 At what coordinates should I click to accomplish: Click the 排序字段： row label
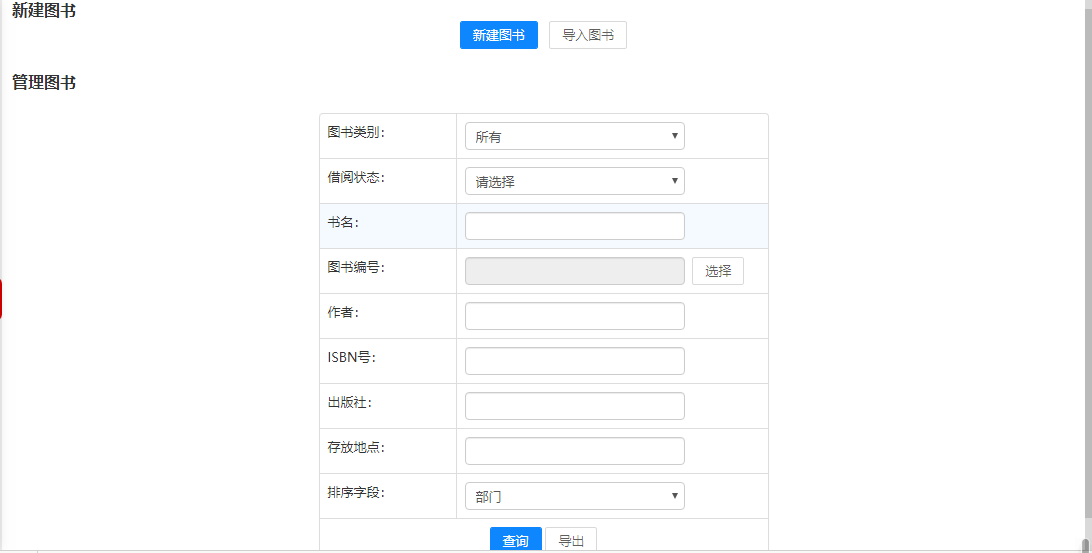point(356,492)
